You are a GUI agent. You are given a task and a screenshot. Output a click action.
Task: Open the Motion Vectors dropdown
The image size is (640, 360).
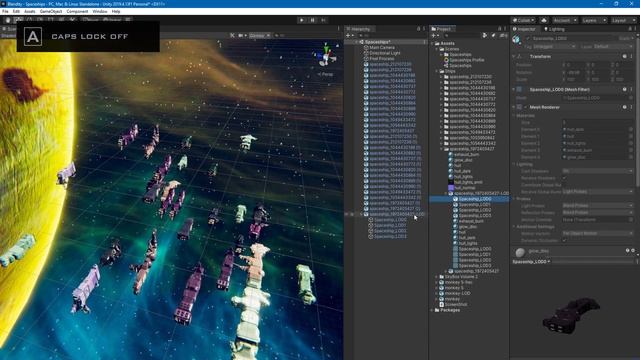click(x=598, y=233)
